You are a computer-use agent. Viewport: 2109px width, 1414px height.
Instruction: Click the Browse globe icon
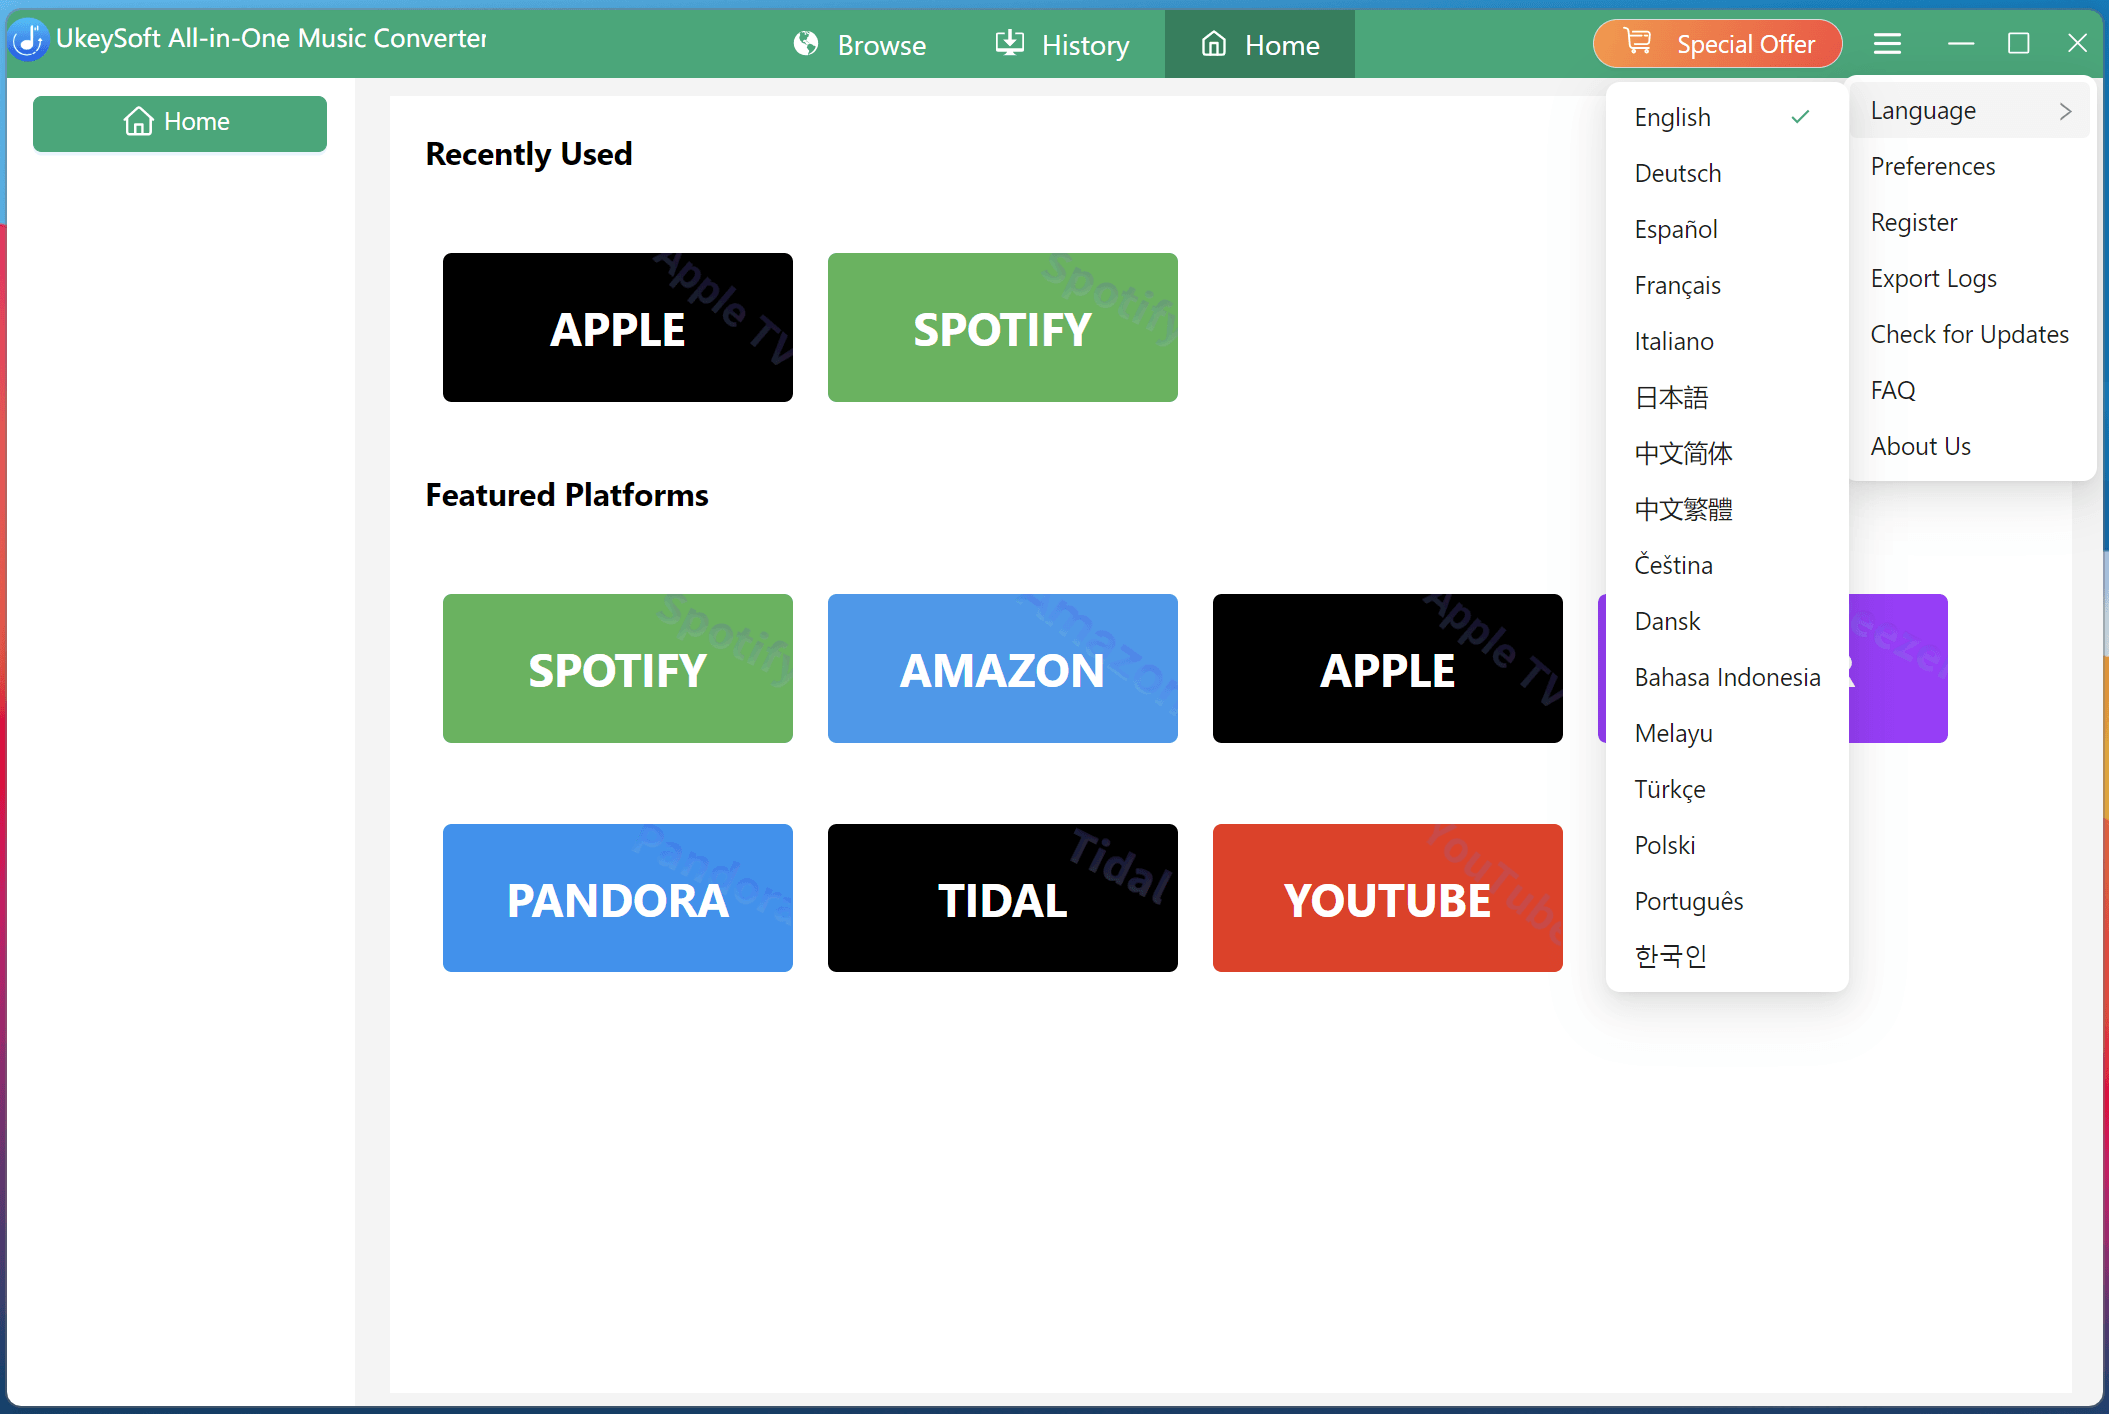[x=806, y=43]
